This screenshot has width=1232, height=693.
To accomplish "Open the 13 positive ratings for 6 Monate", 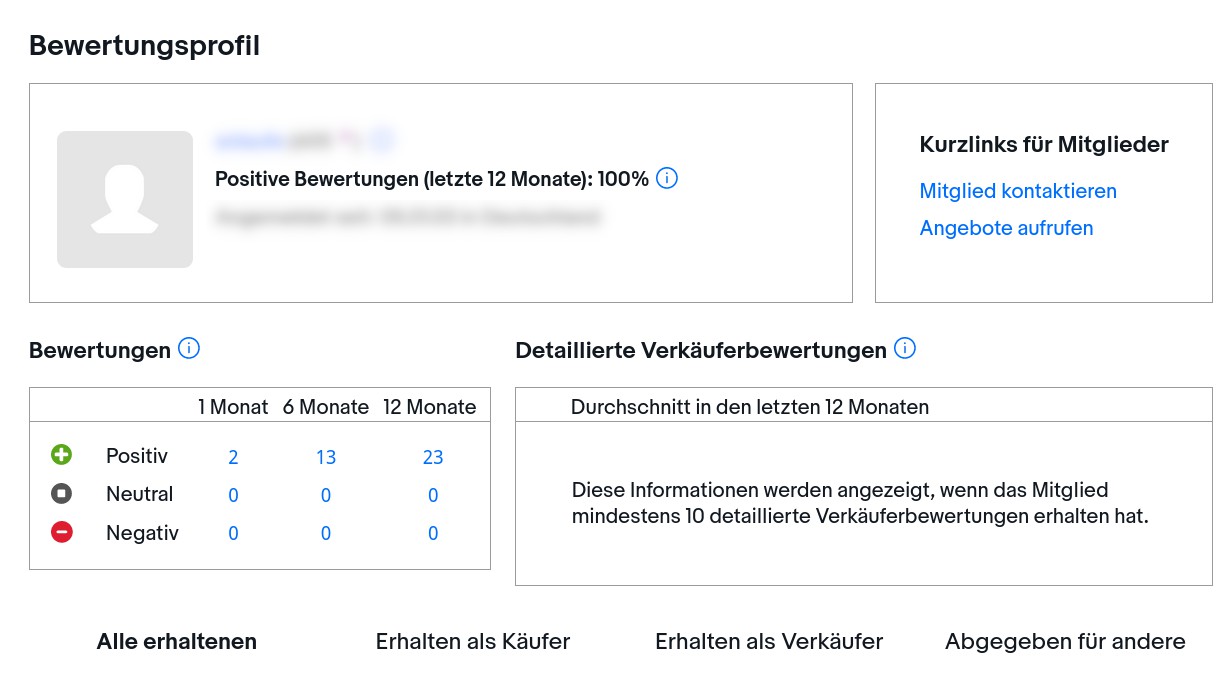I will click(326, 457).
